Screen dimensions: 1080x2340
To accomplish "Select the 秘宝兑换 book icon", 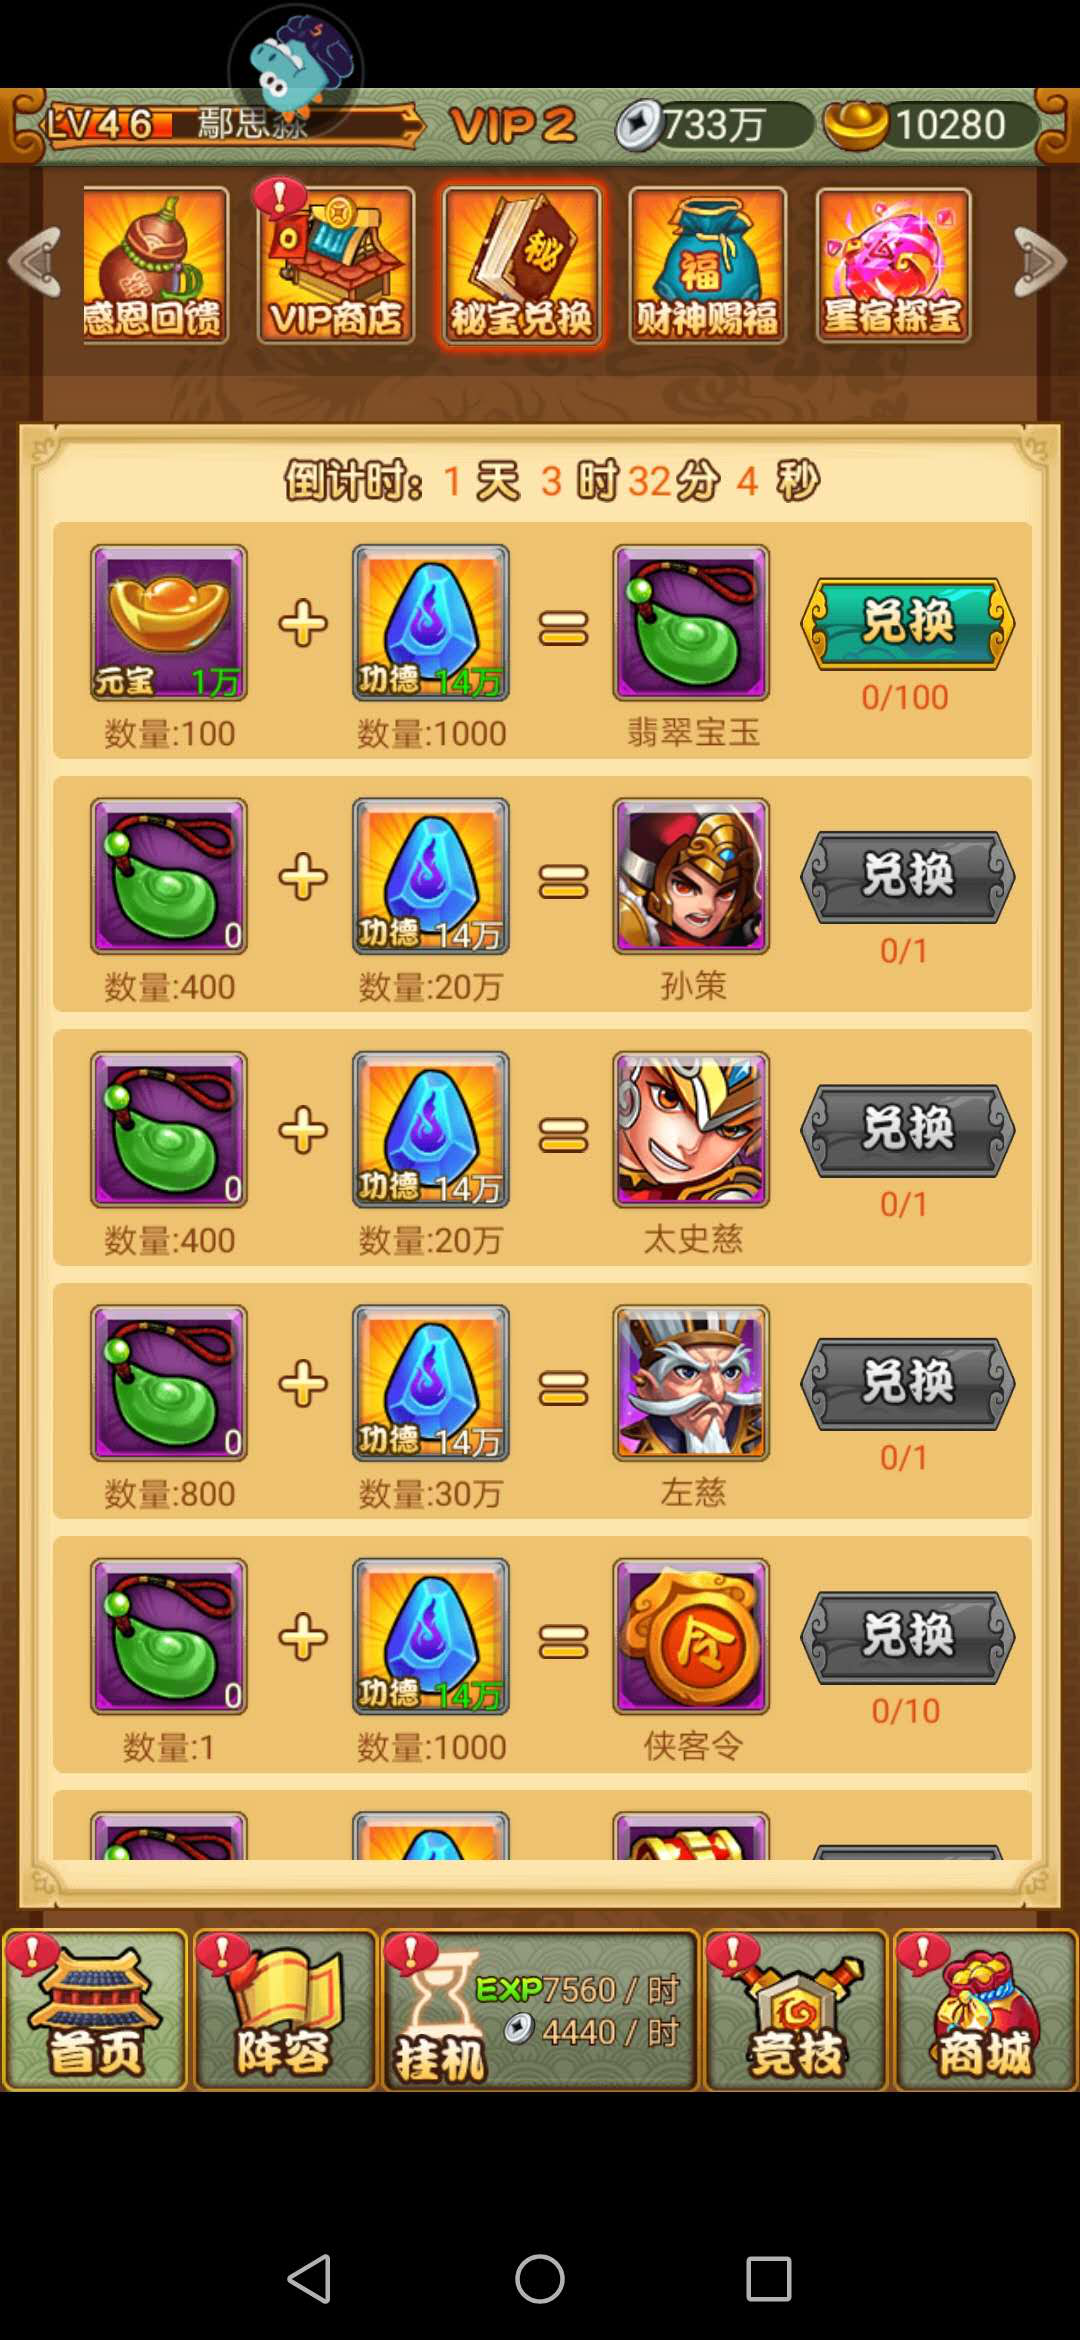I will tap(521, 266).
